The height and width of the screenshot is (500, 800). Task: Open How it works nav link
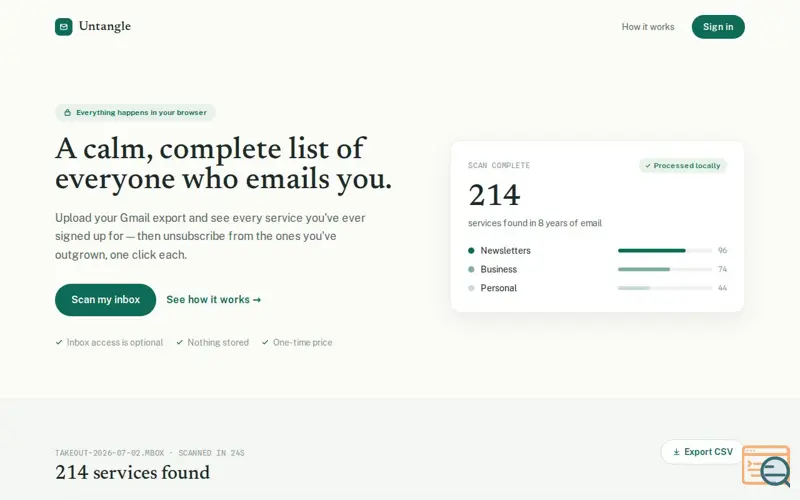pos(648,27)
